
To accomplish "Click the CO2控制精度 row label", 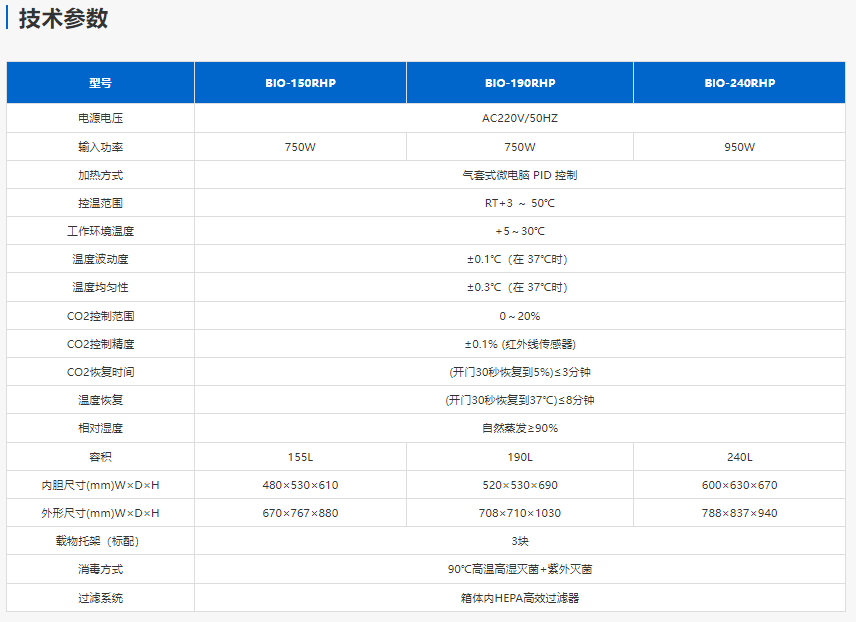I will (100, 344).
